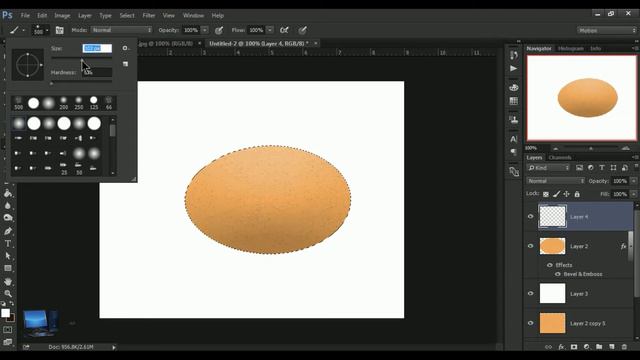Toggle lock position
Screen dimensions: 640x360
(567, 194)
